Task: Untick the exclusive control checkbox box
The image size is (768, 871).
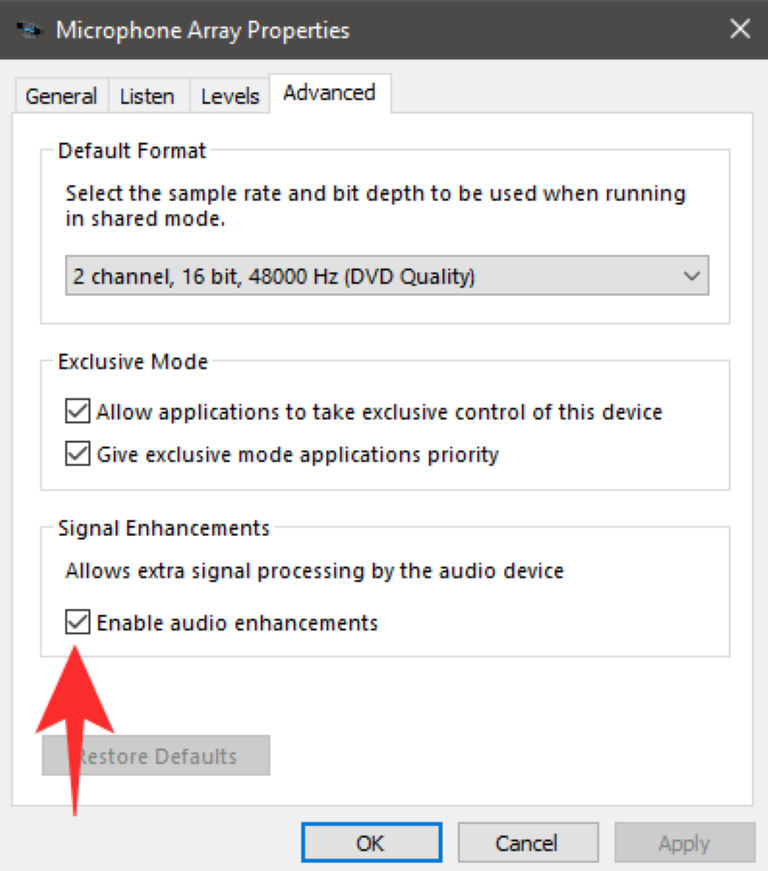Action: [x=77, y=411]
